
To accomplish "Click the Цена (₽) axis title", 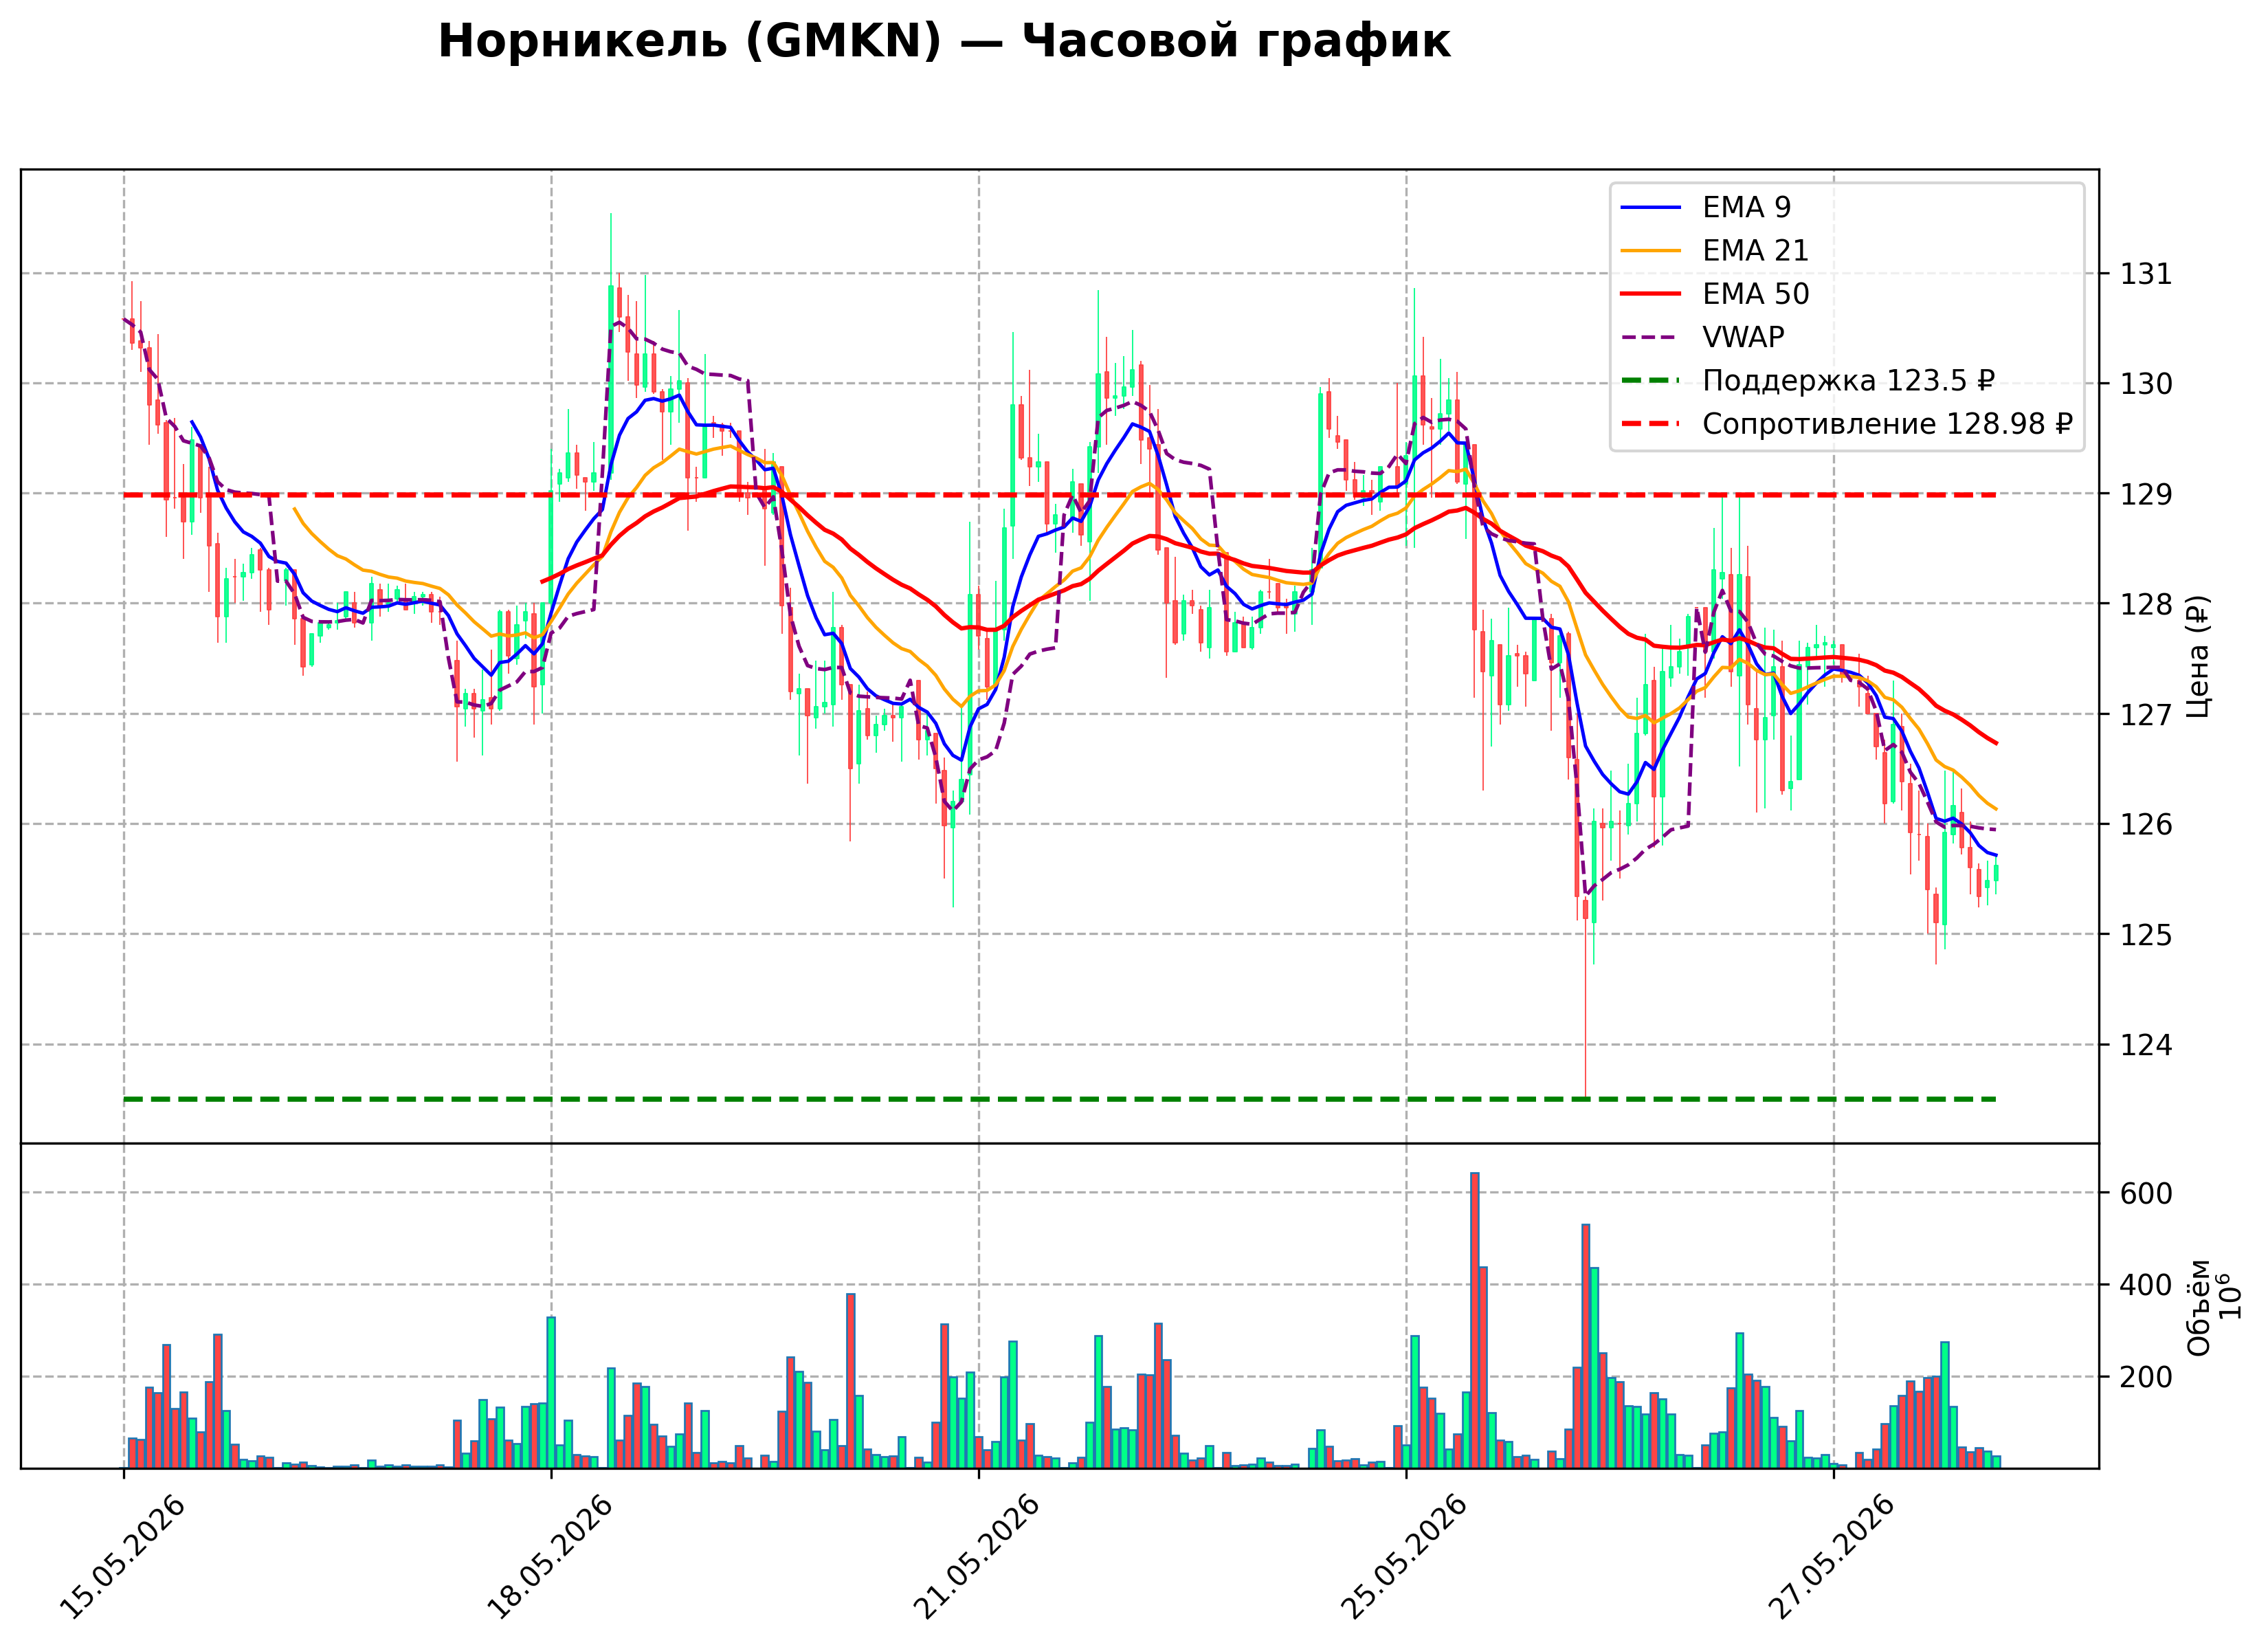I will 2198,657.
